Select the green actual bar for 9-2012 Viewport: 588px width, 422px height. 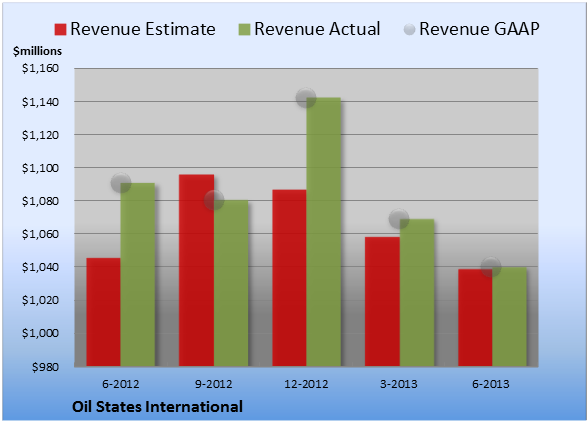click(x=231, y=283)
